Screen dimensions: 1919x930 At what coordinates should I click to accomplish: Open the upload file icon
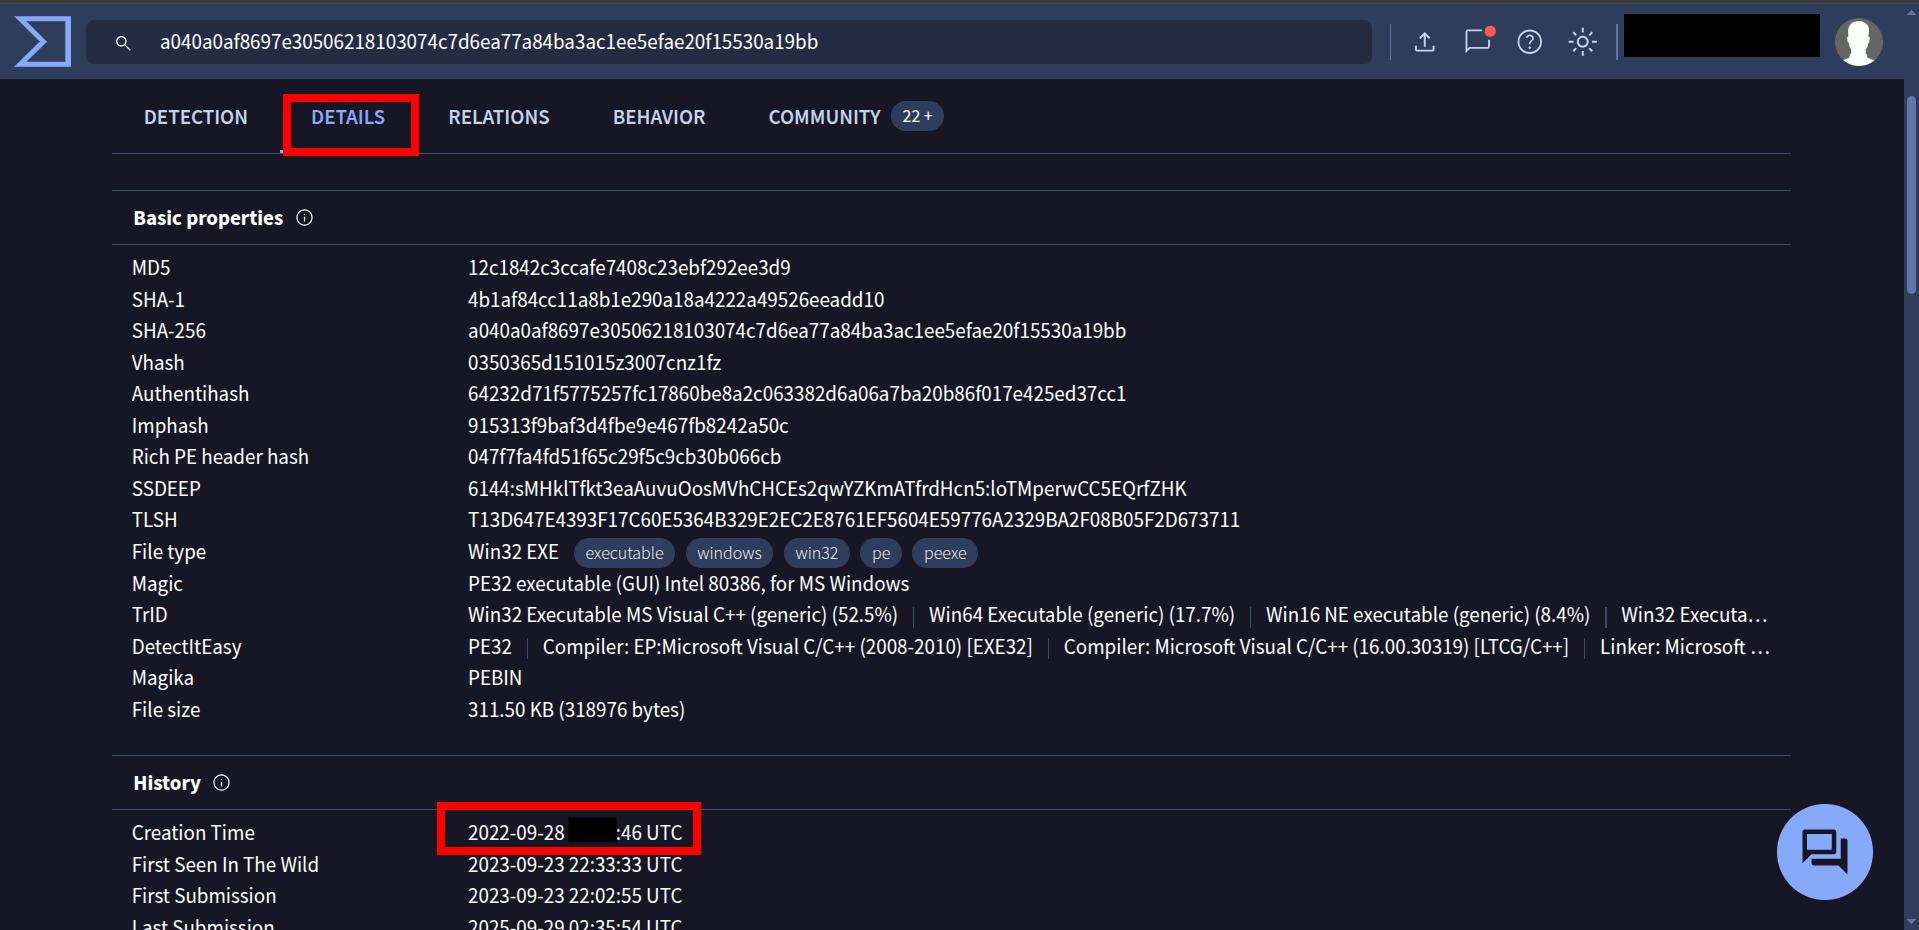pyautogui.click(x=1425, y=42)
